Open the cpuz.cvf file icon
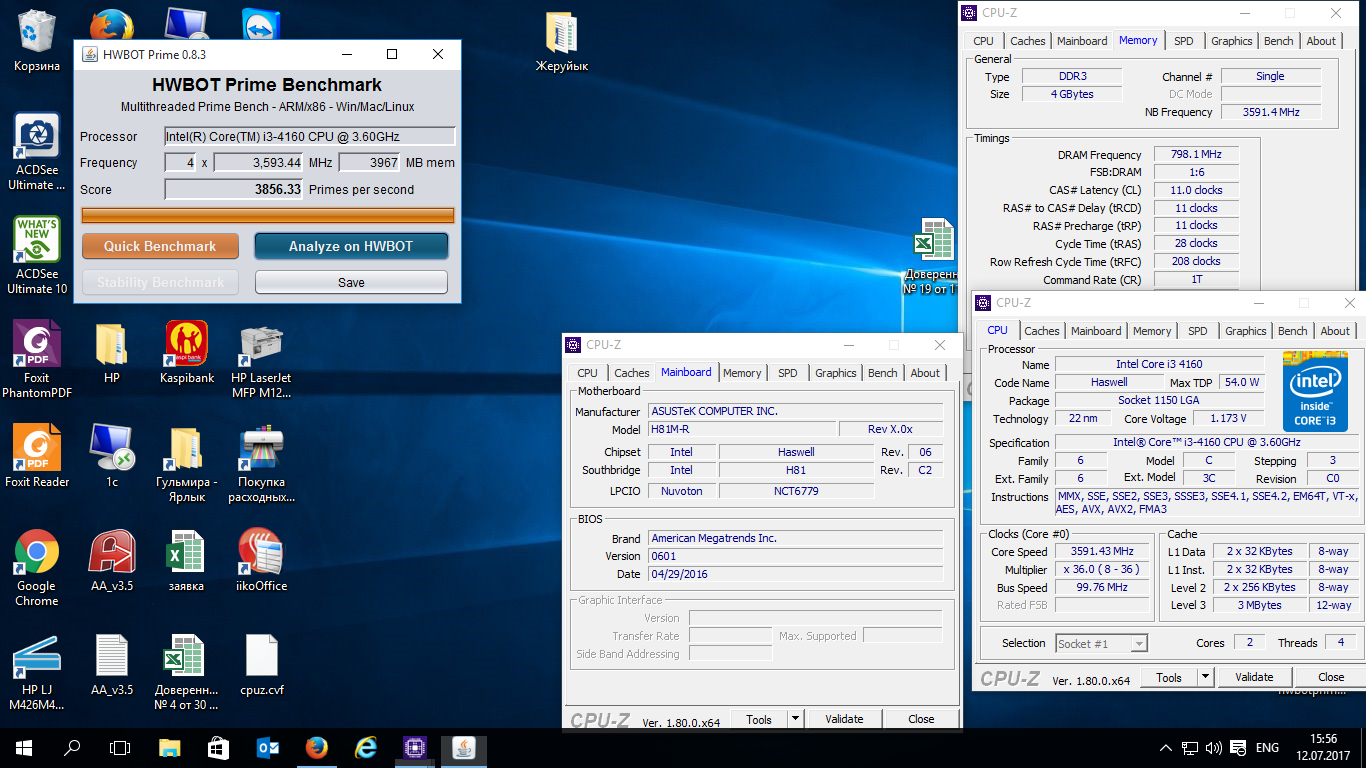 coord(261,664)
